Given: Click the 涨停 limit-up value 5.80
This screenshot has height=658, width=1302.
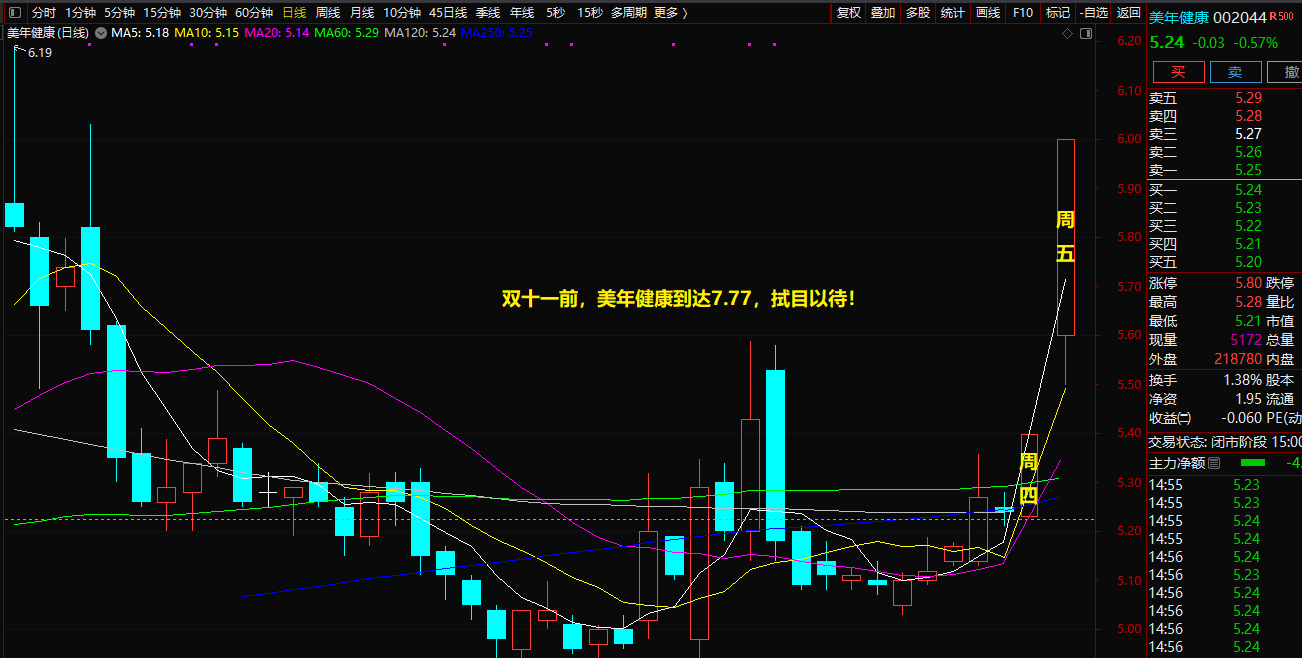Looking at the screenshot, I should [x=1248, y=283].
